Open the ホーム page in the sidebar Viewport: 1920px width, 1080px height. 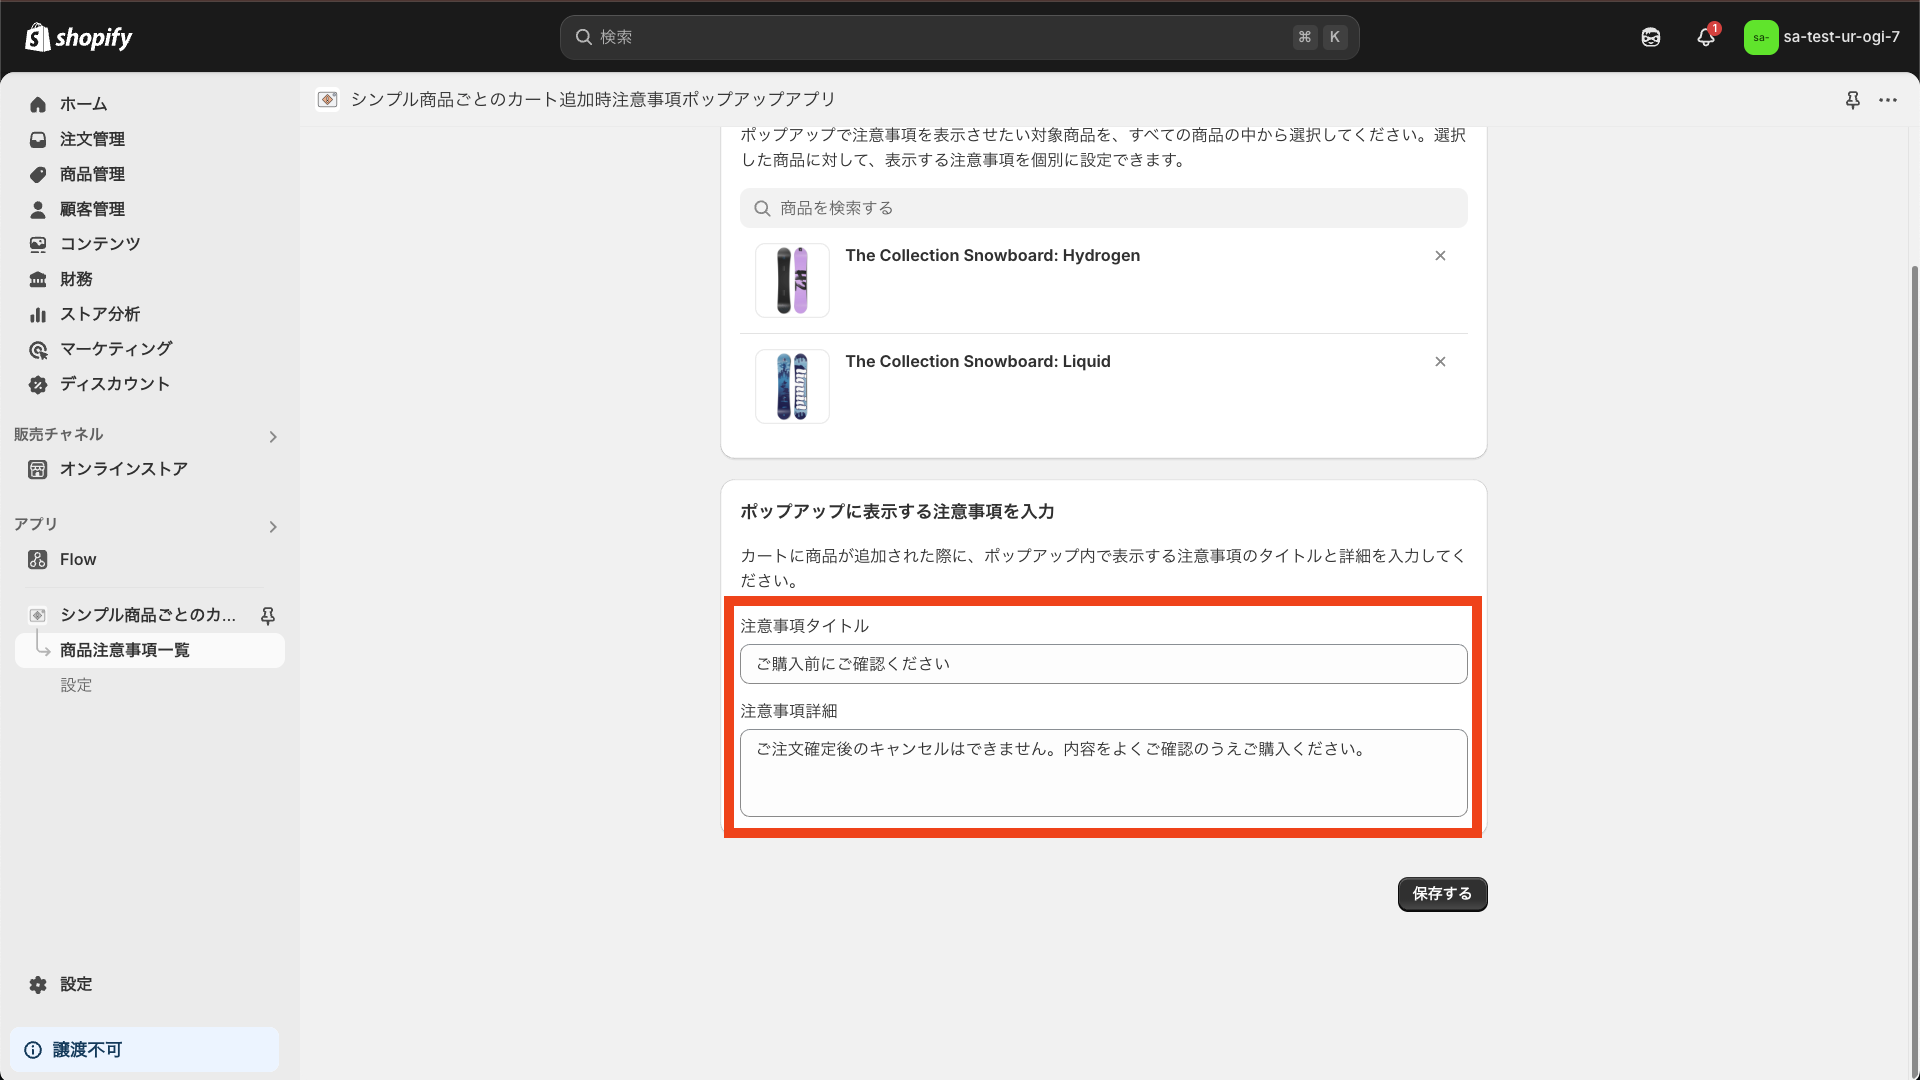click(x=84, y=104)
